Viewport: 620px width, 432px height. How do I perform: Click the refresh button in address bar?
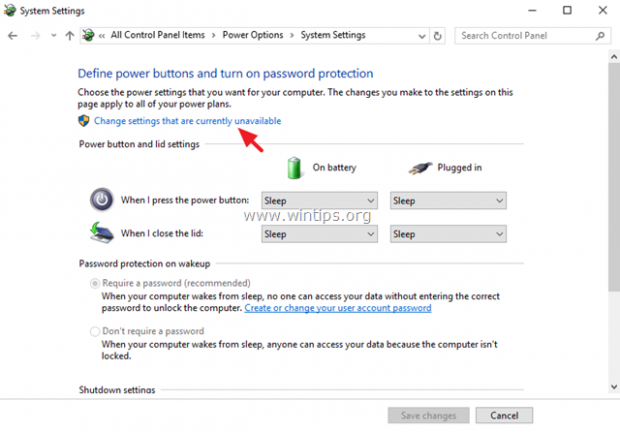click(x=437, y=35)
